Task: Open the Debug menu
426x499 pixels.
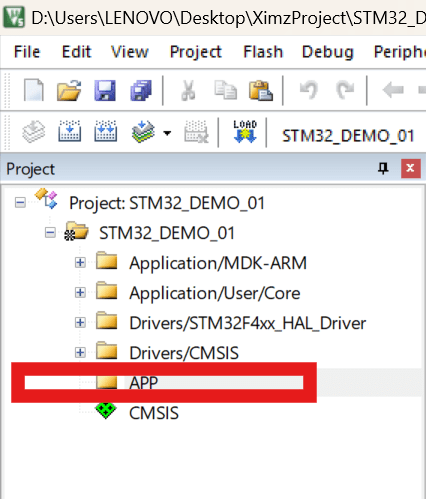Action: pyautogui.click(x=328, y=52)
